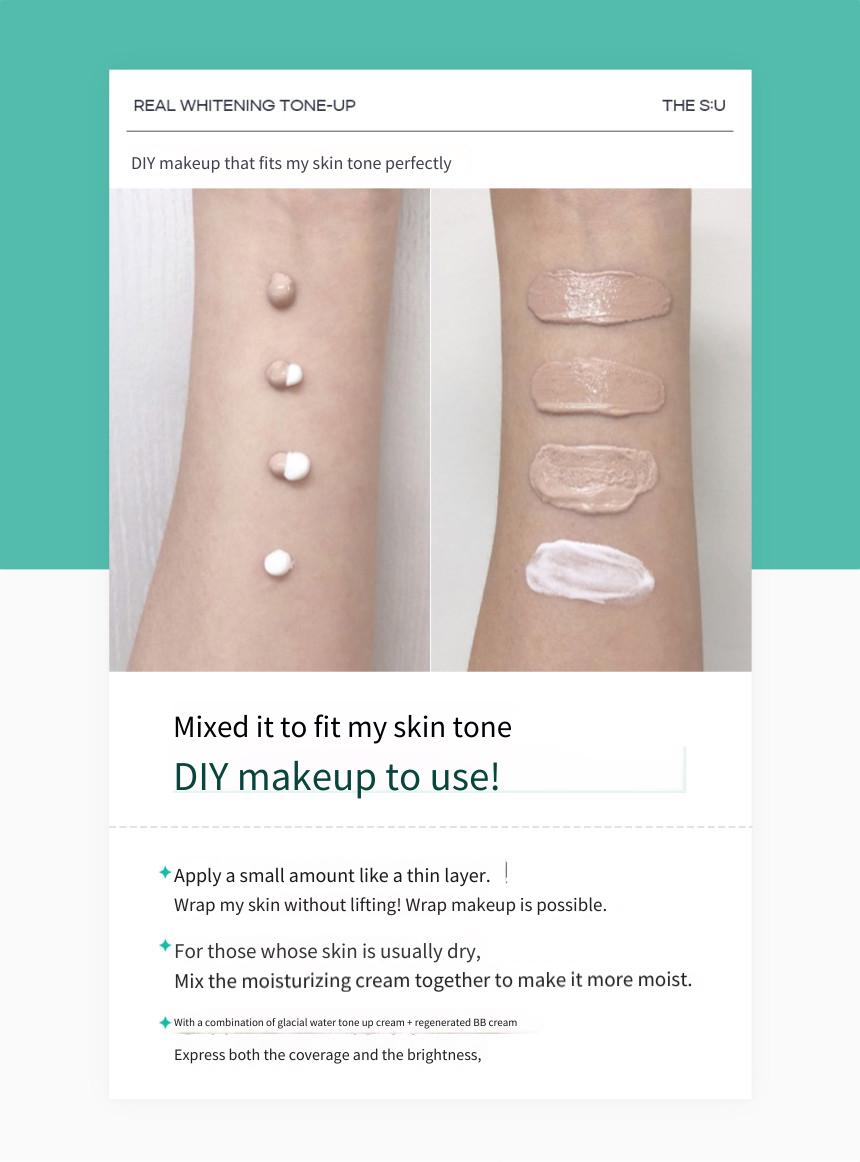Click the green star beside 'With a combination'
The image size is (860, 1162).
click(x=165, y=1023)
